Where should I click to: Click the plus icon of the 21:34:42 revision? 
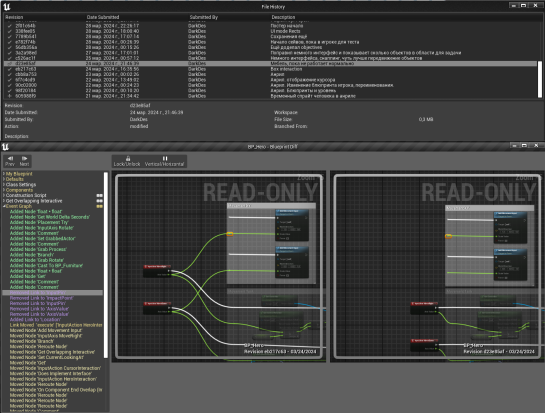[x=9, y=96]
